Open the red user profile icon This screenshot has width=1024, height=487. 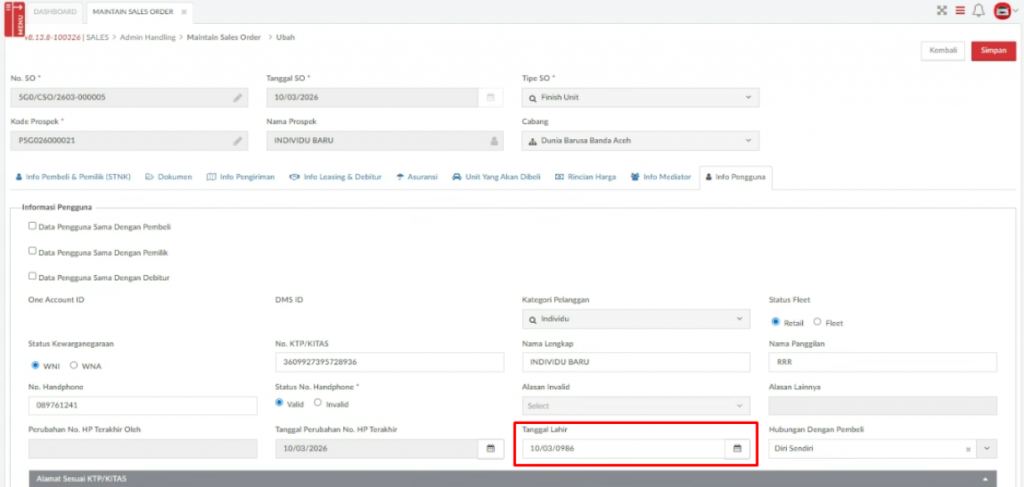(1003, 11)
